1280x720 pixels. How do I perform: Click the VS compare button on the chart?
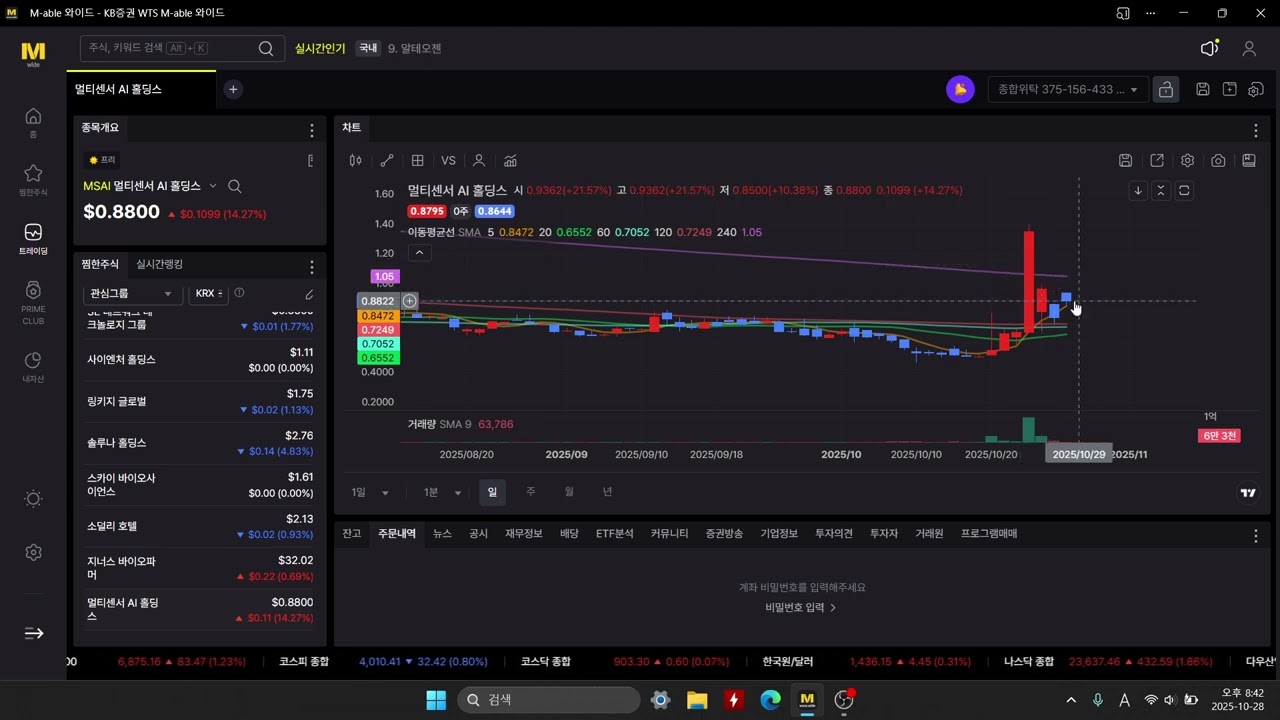pos(448,160)
